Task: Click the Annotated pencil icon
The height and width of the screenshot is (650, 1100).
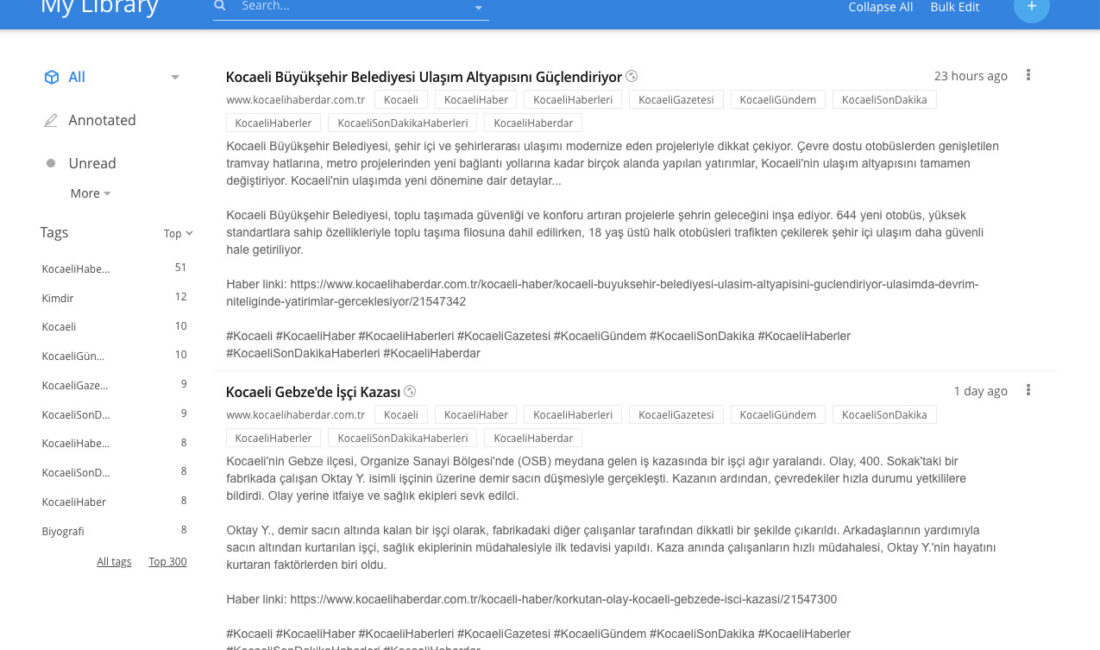Action: click(51, 120)
